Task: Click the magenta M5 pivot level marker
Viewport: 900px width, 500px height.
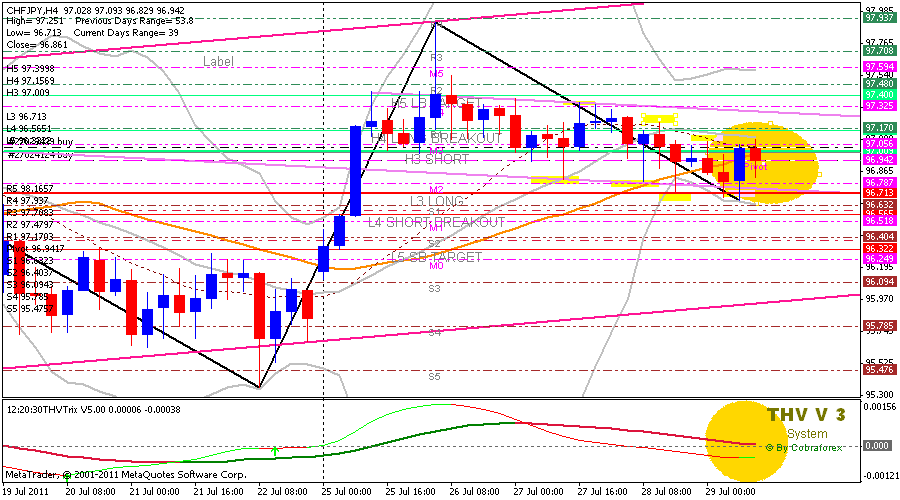Action: [x=436, y=74]
